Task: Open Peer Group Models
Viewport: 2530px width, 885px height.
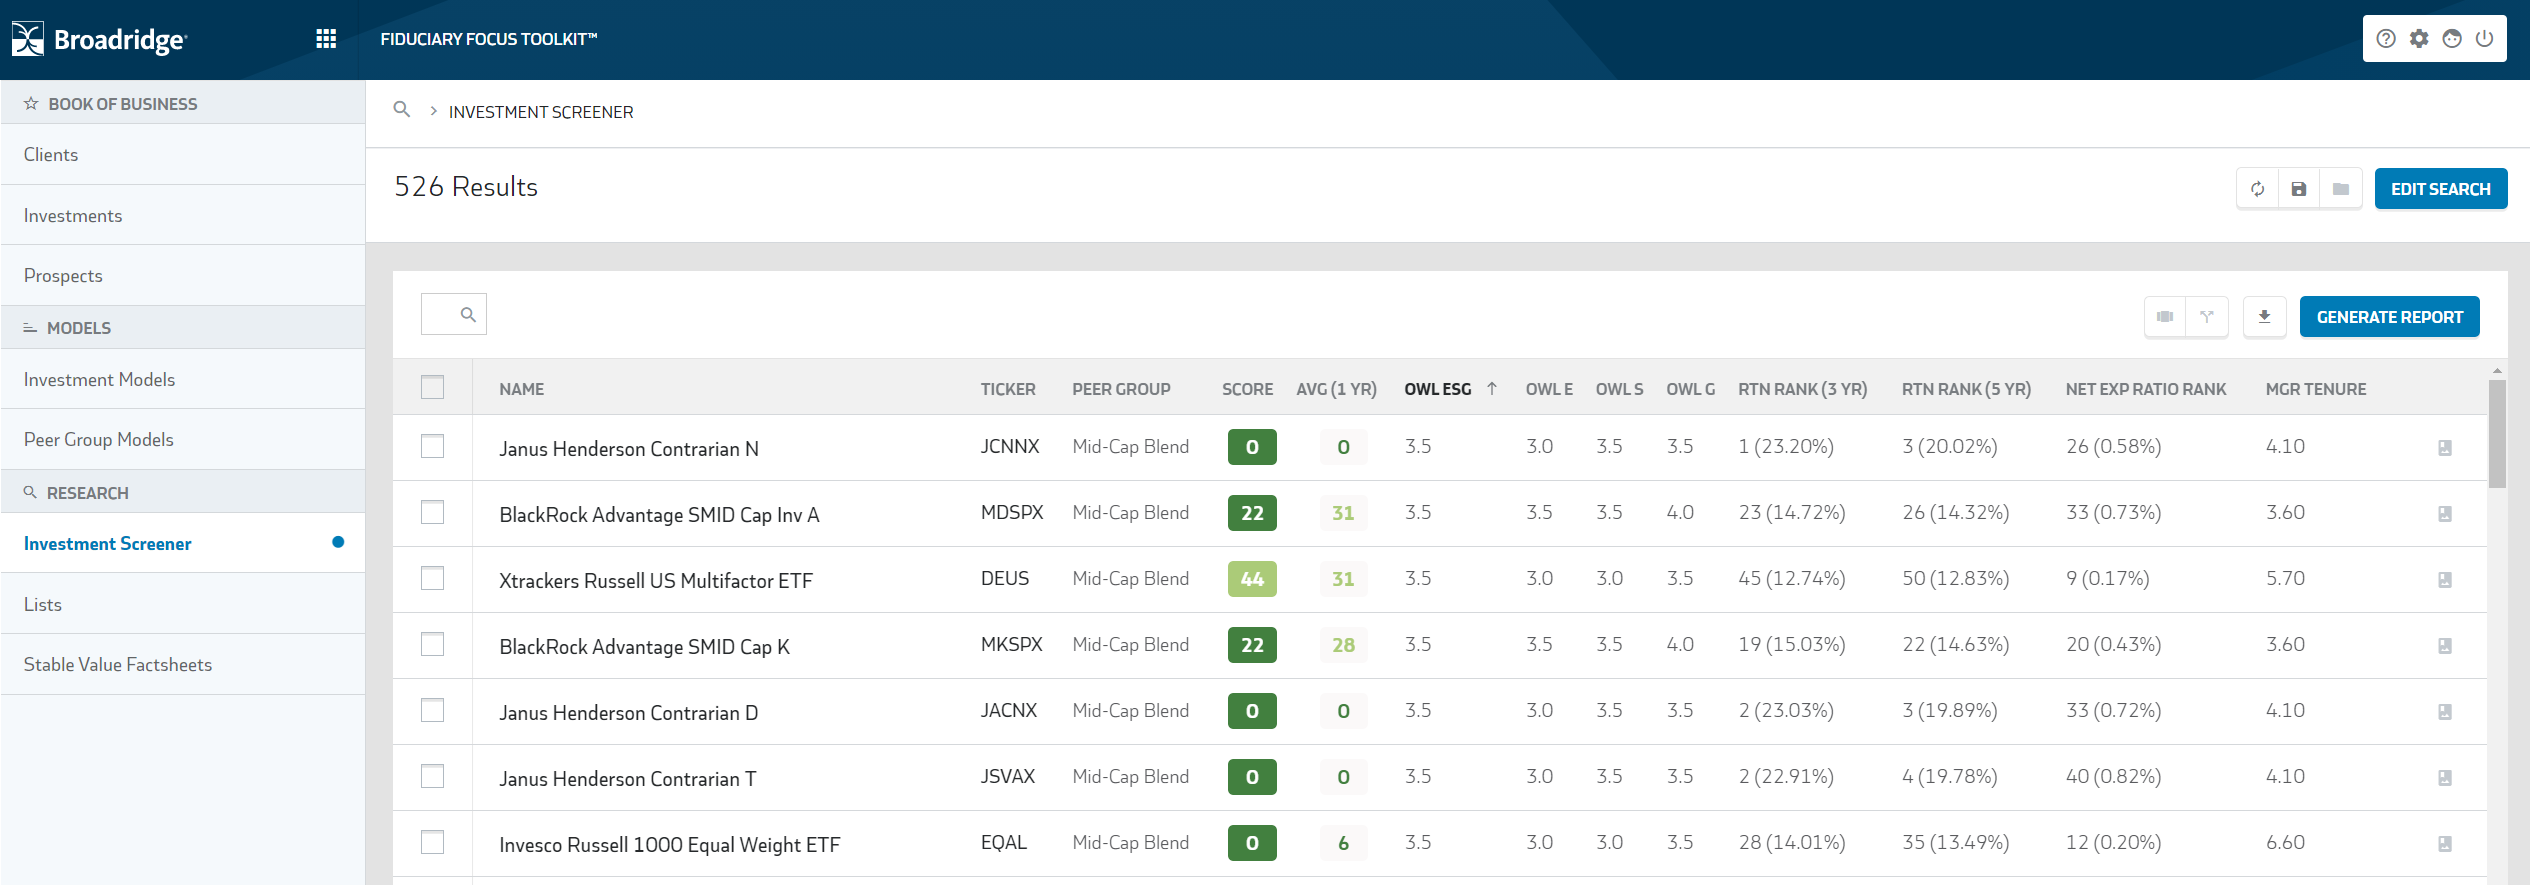Action: click(x=183, y=440)
